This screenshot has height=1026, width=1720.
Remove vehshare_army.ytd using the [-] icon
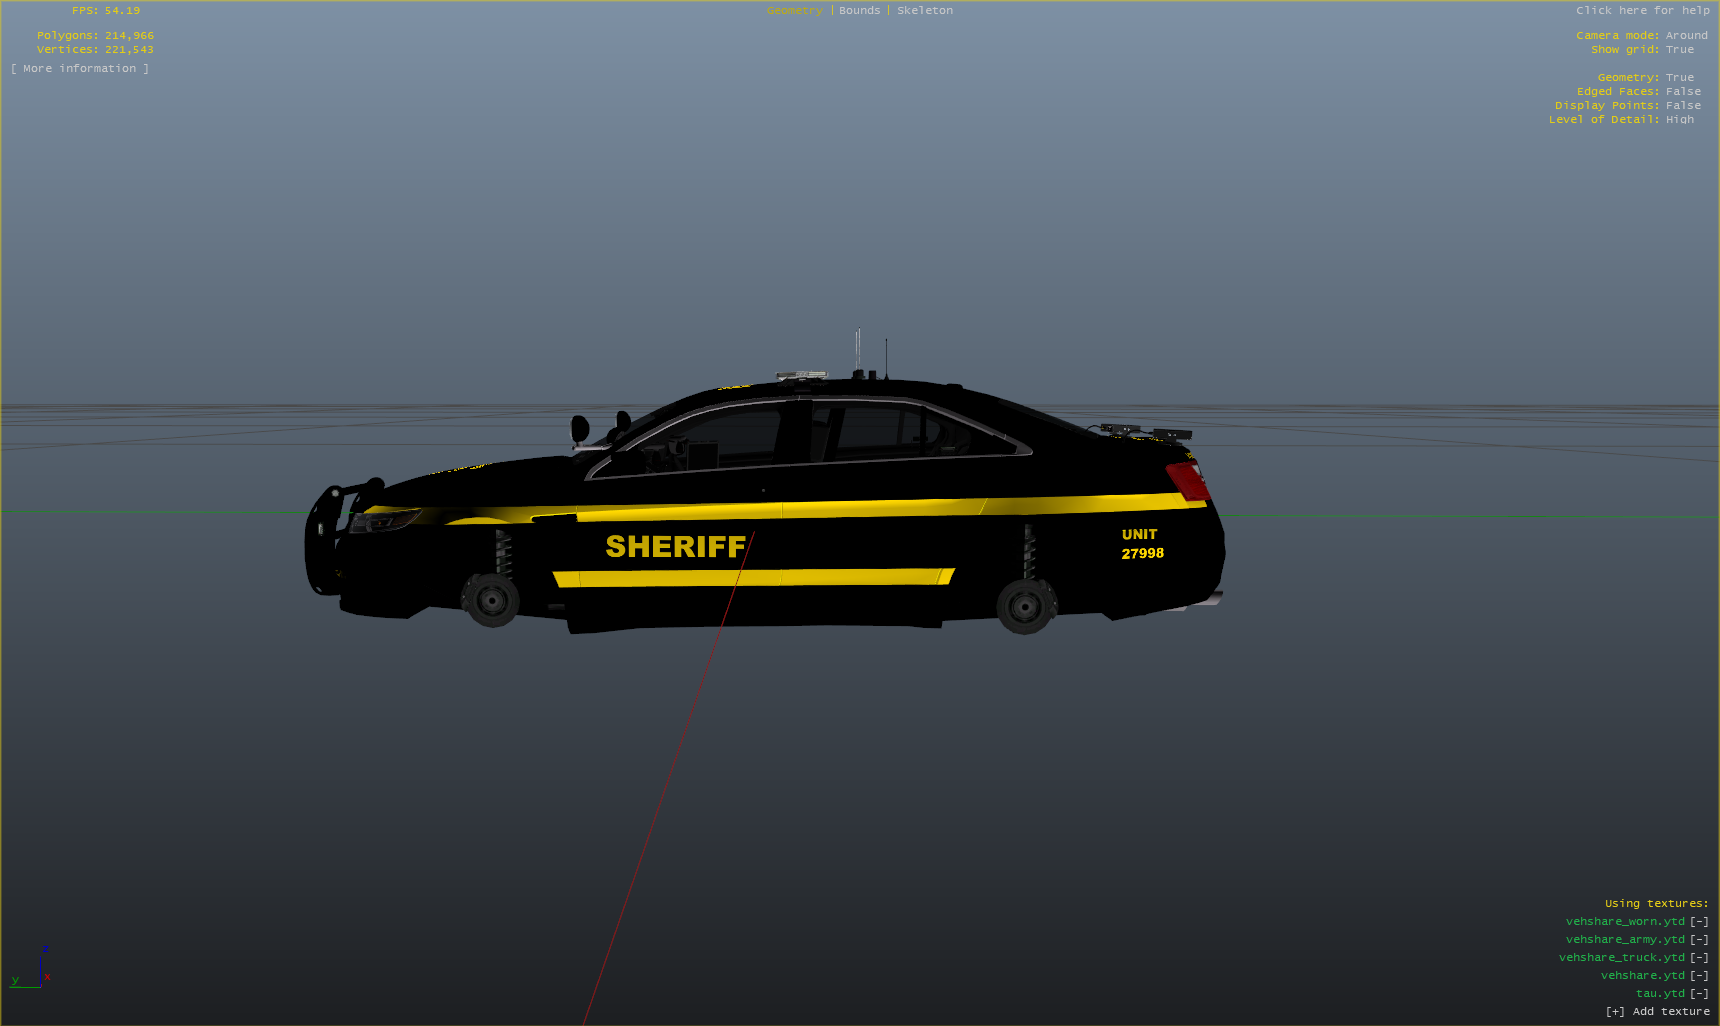pyautogui.click(x=1699, y=940)
